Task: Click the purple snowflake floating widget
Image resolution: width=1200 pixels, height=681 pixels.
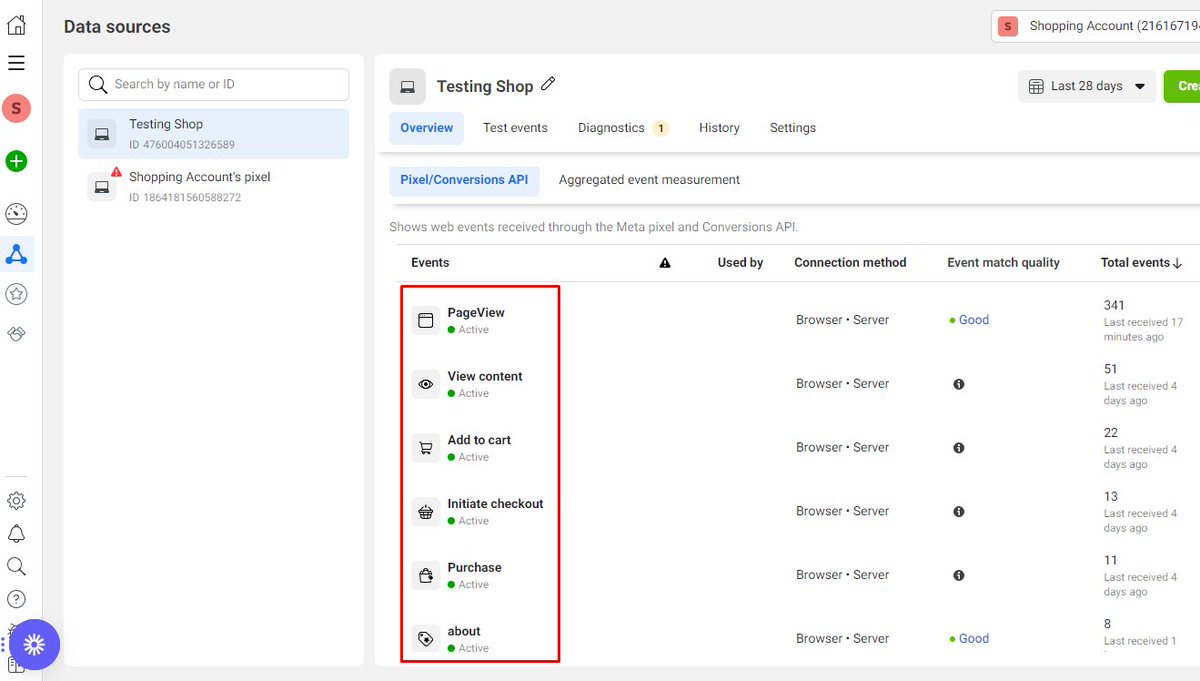Action: [x=35, y=645]
